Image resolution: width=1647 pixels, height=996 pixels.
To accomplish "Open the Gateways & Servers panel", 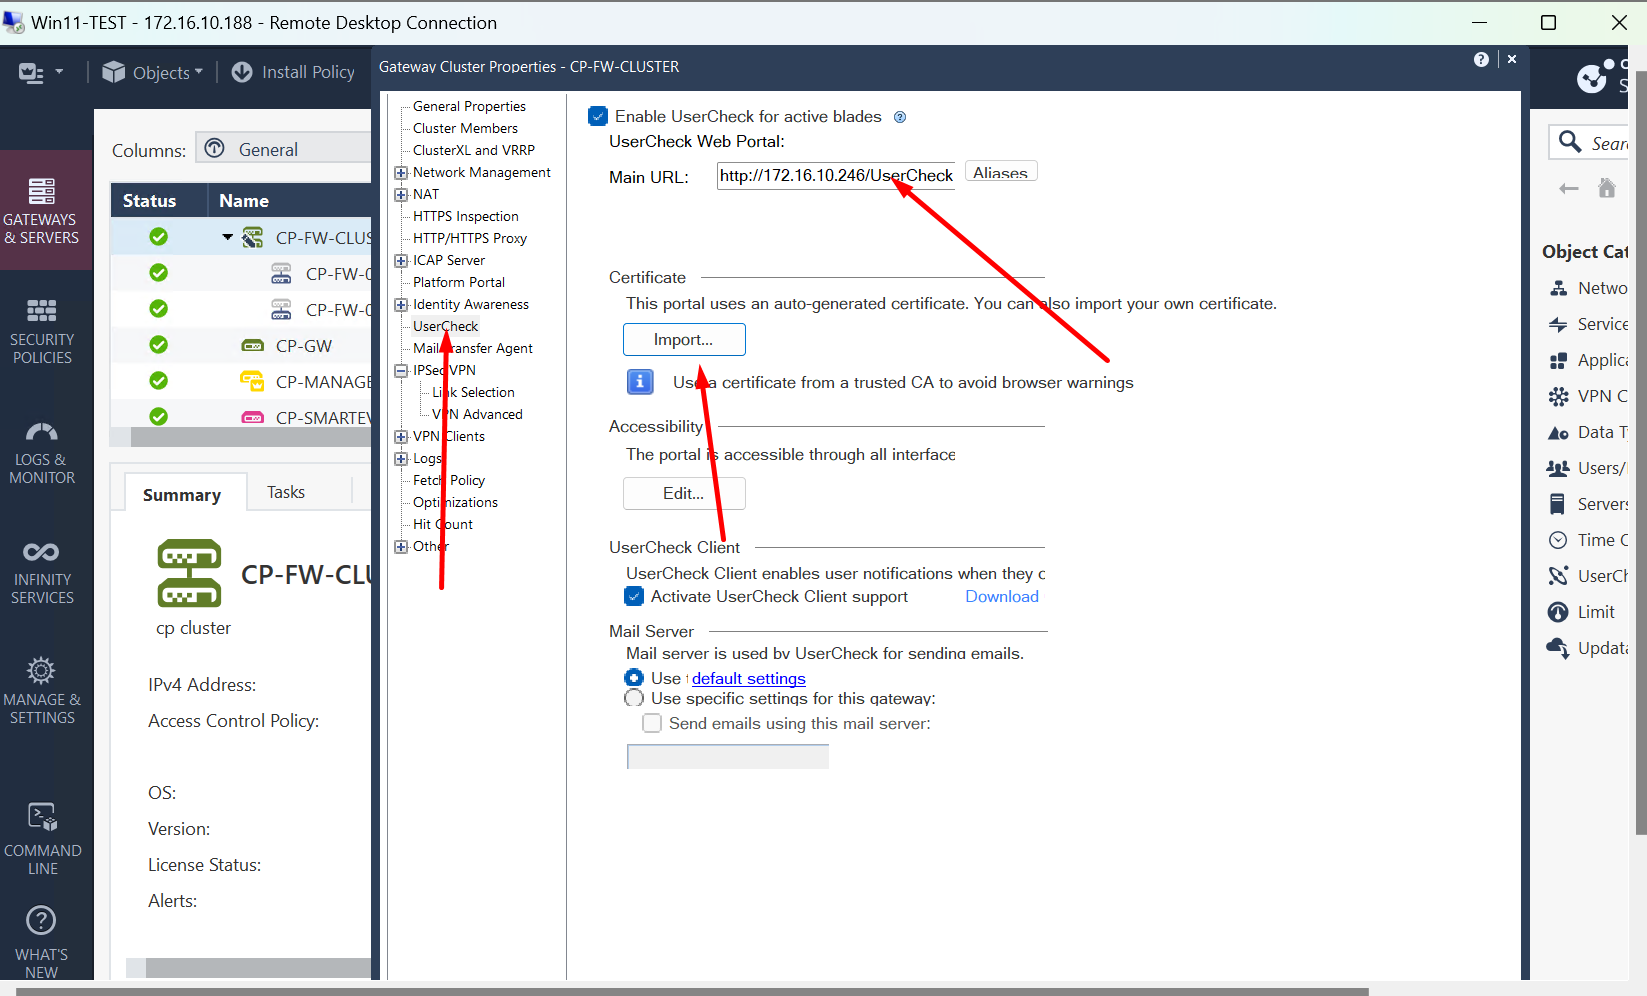I will (x=41, y=210).
